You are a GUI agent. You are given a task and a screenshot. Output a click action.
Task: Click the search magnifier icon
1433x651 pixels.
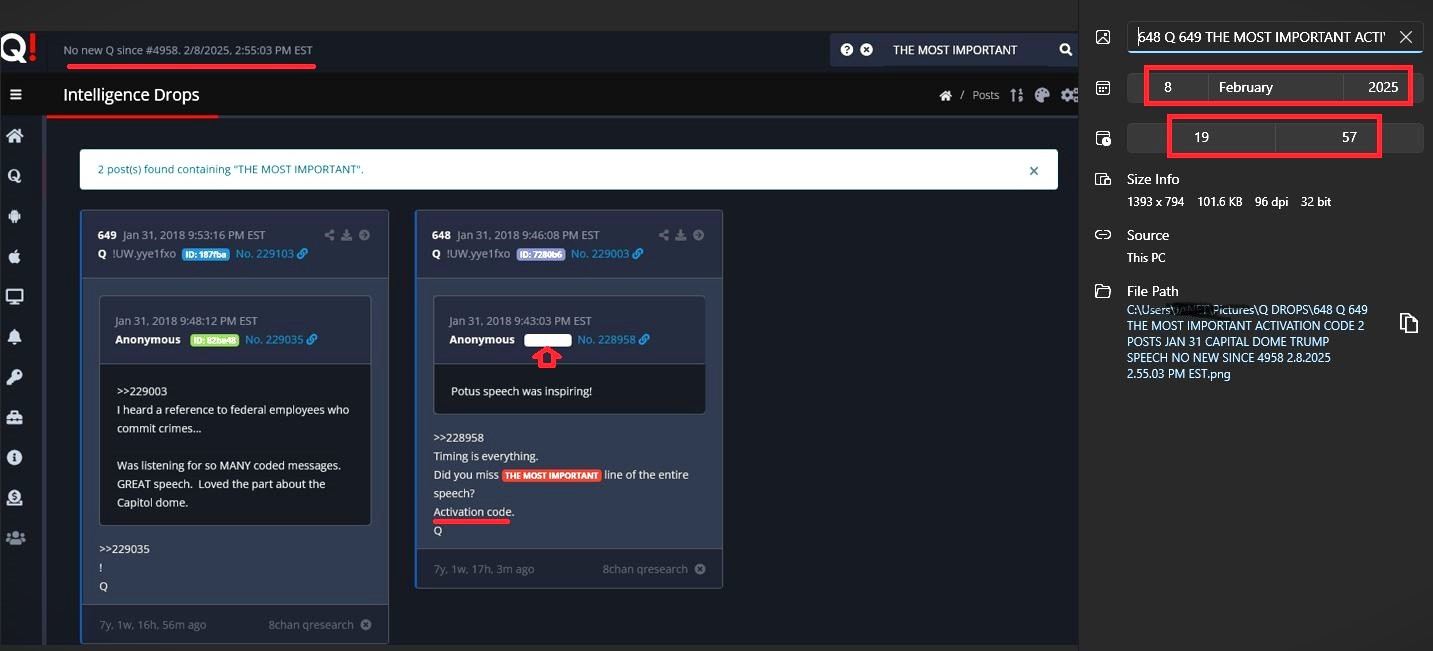click(1065, 50)
